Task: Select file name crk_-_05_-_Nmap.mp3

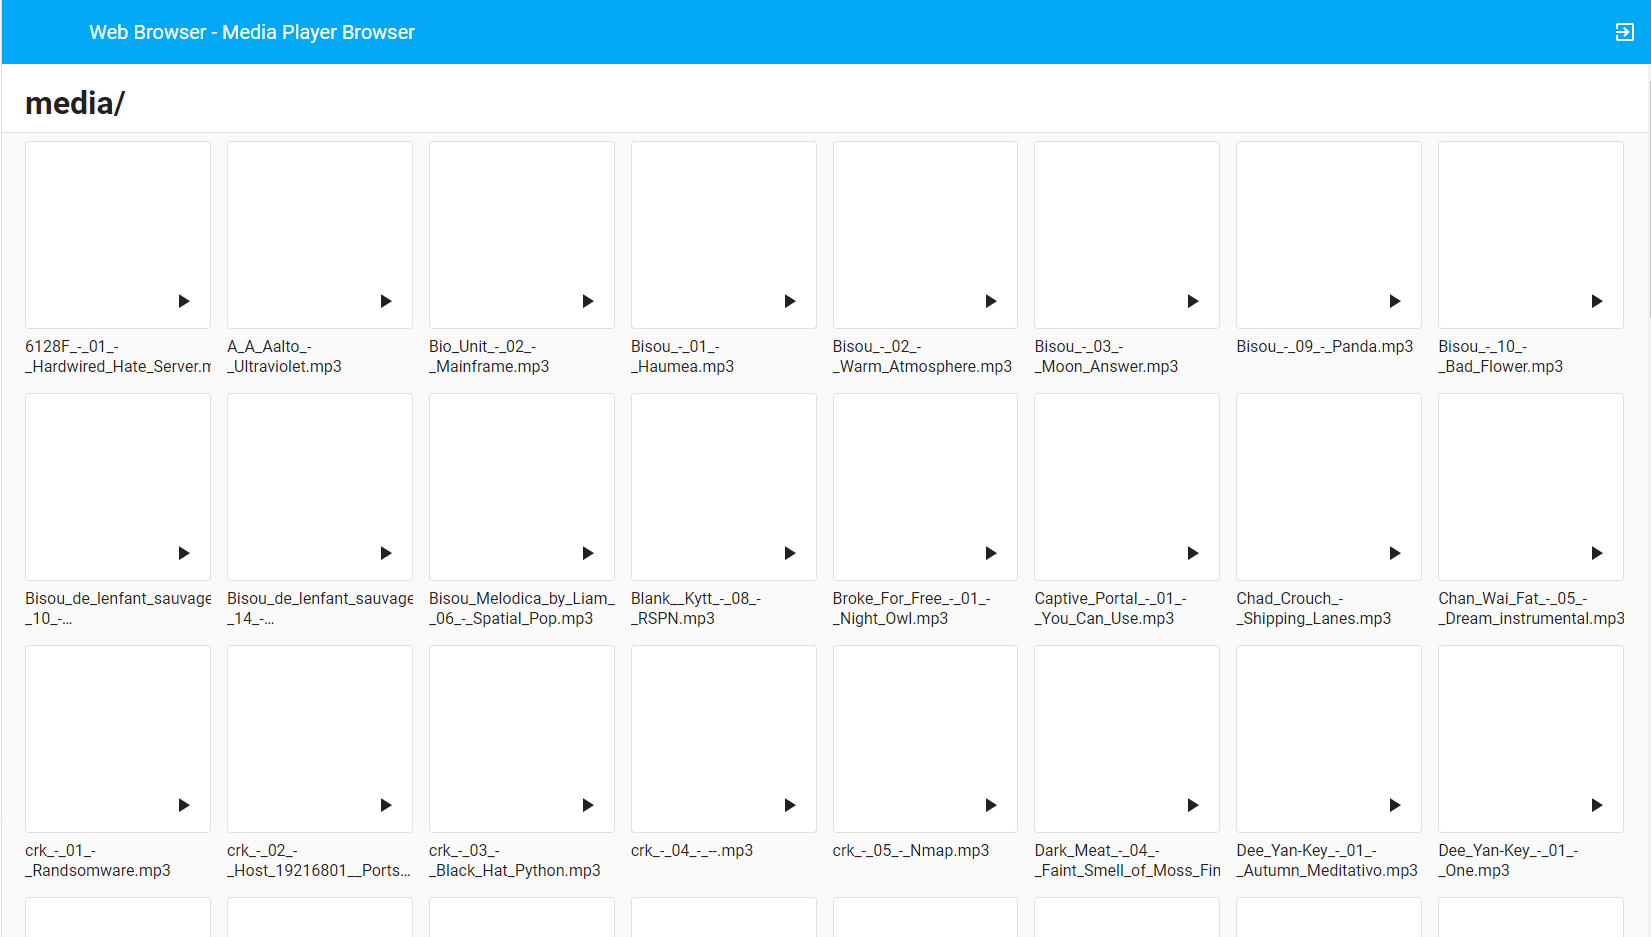Action: (x=911, y=851)
